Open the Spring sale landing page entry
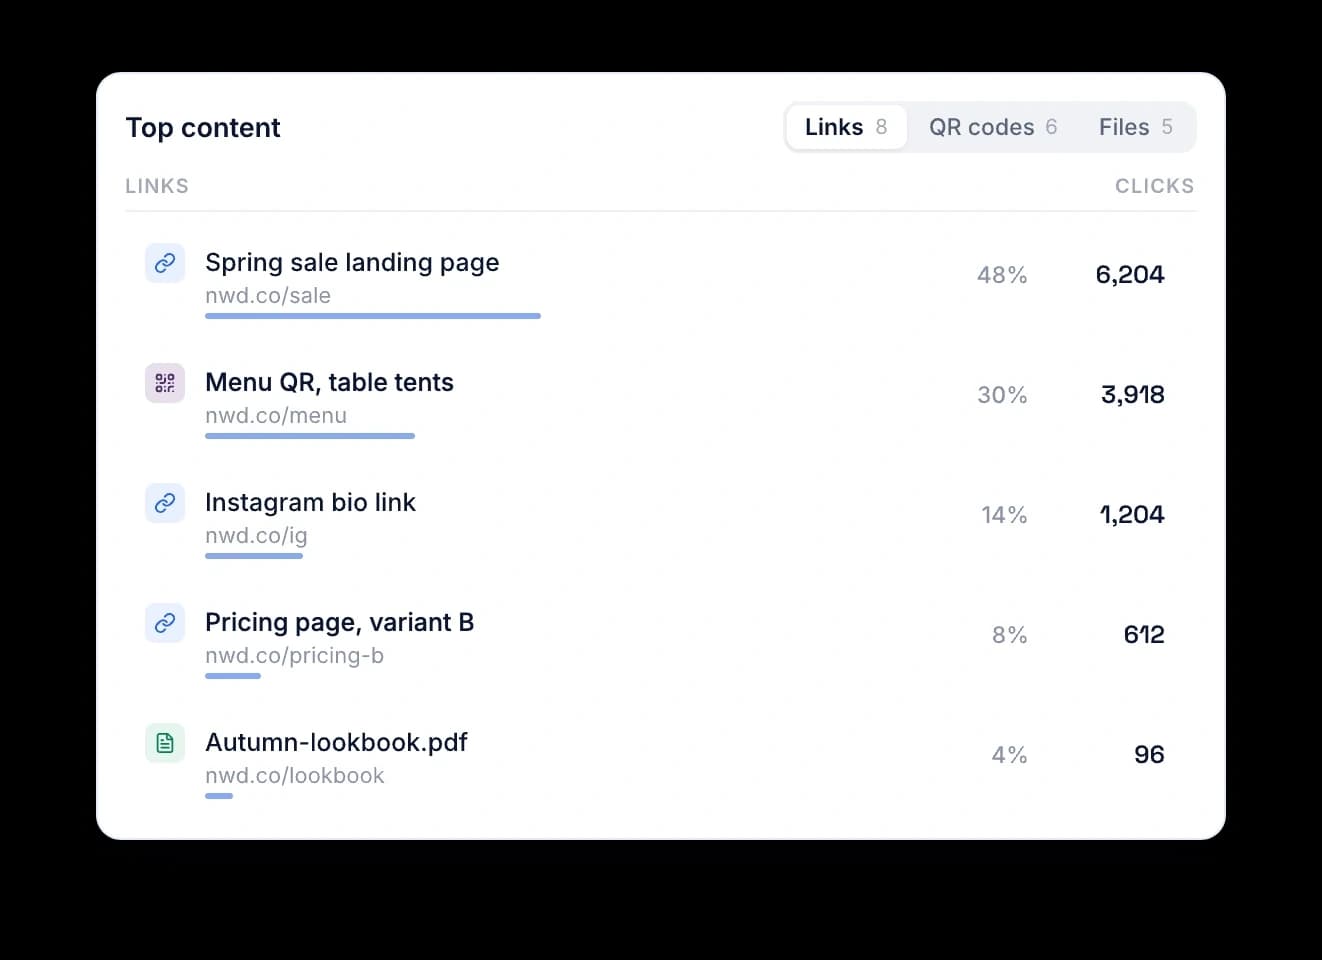Screen dimensions: 1322x960 (x=352, y=262)
